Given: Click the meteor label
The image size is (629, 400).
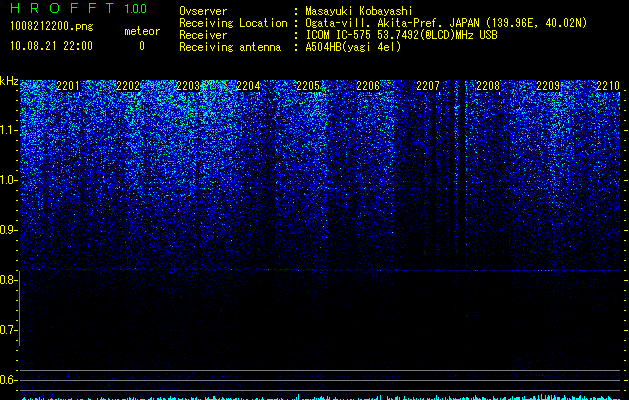Looking at the screenshot, I should (142, 31).
